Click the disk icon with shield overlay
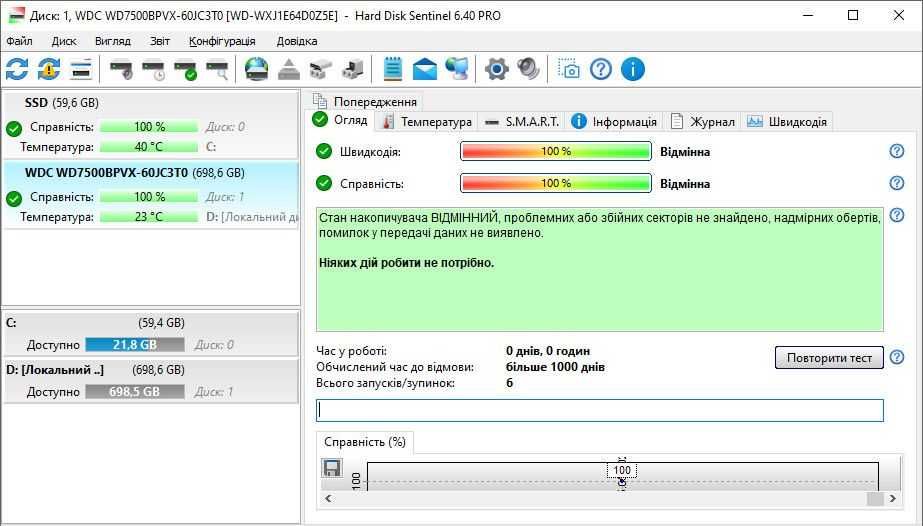Image resolution: width=923 pixels, height=526 pixels. [121, 70]
